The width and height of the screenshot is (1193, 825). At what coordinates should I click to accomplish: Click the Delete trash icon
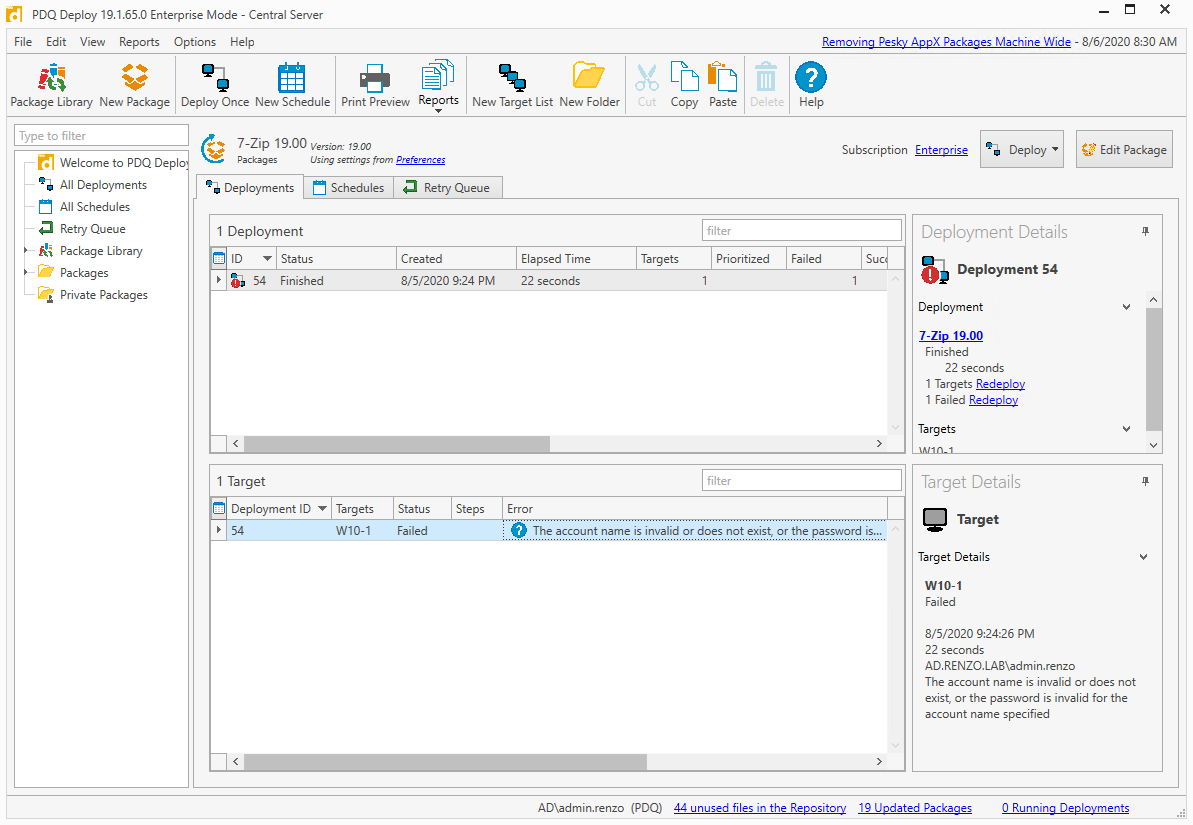(x=766, y=85)
